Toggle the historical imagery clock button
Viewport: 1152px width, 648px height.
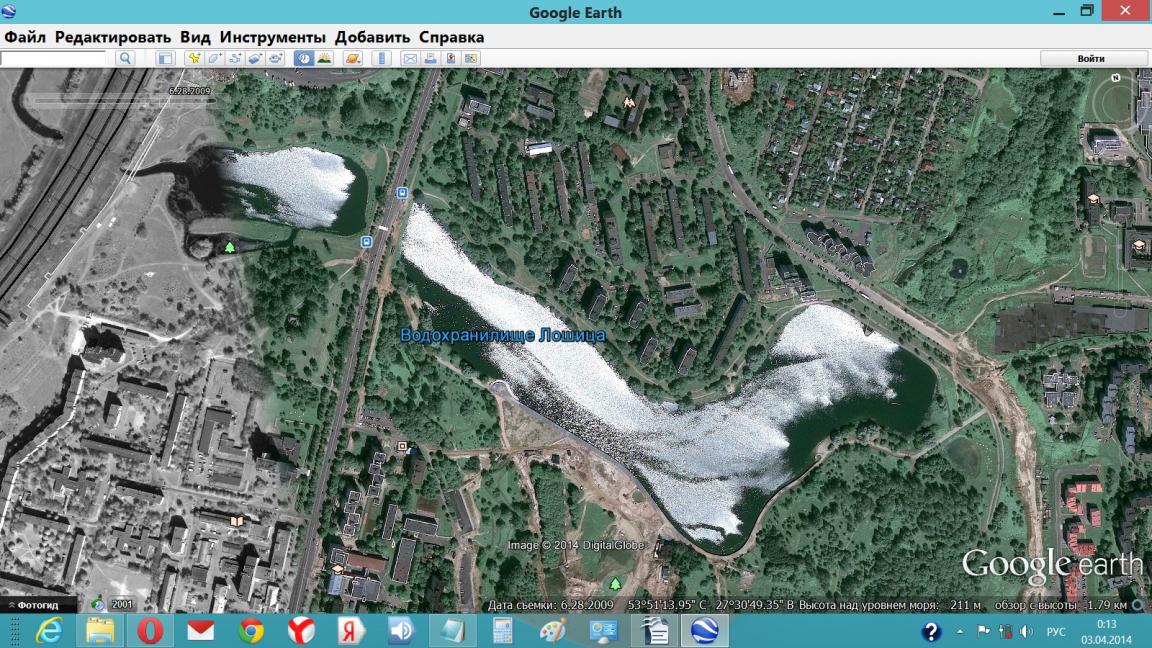click(x=303, y=59)
